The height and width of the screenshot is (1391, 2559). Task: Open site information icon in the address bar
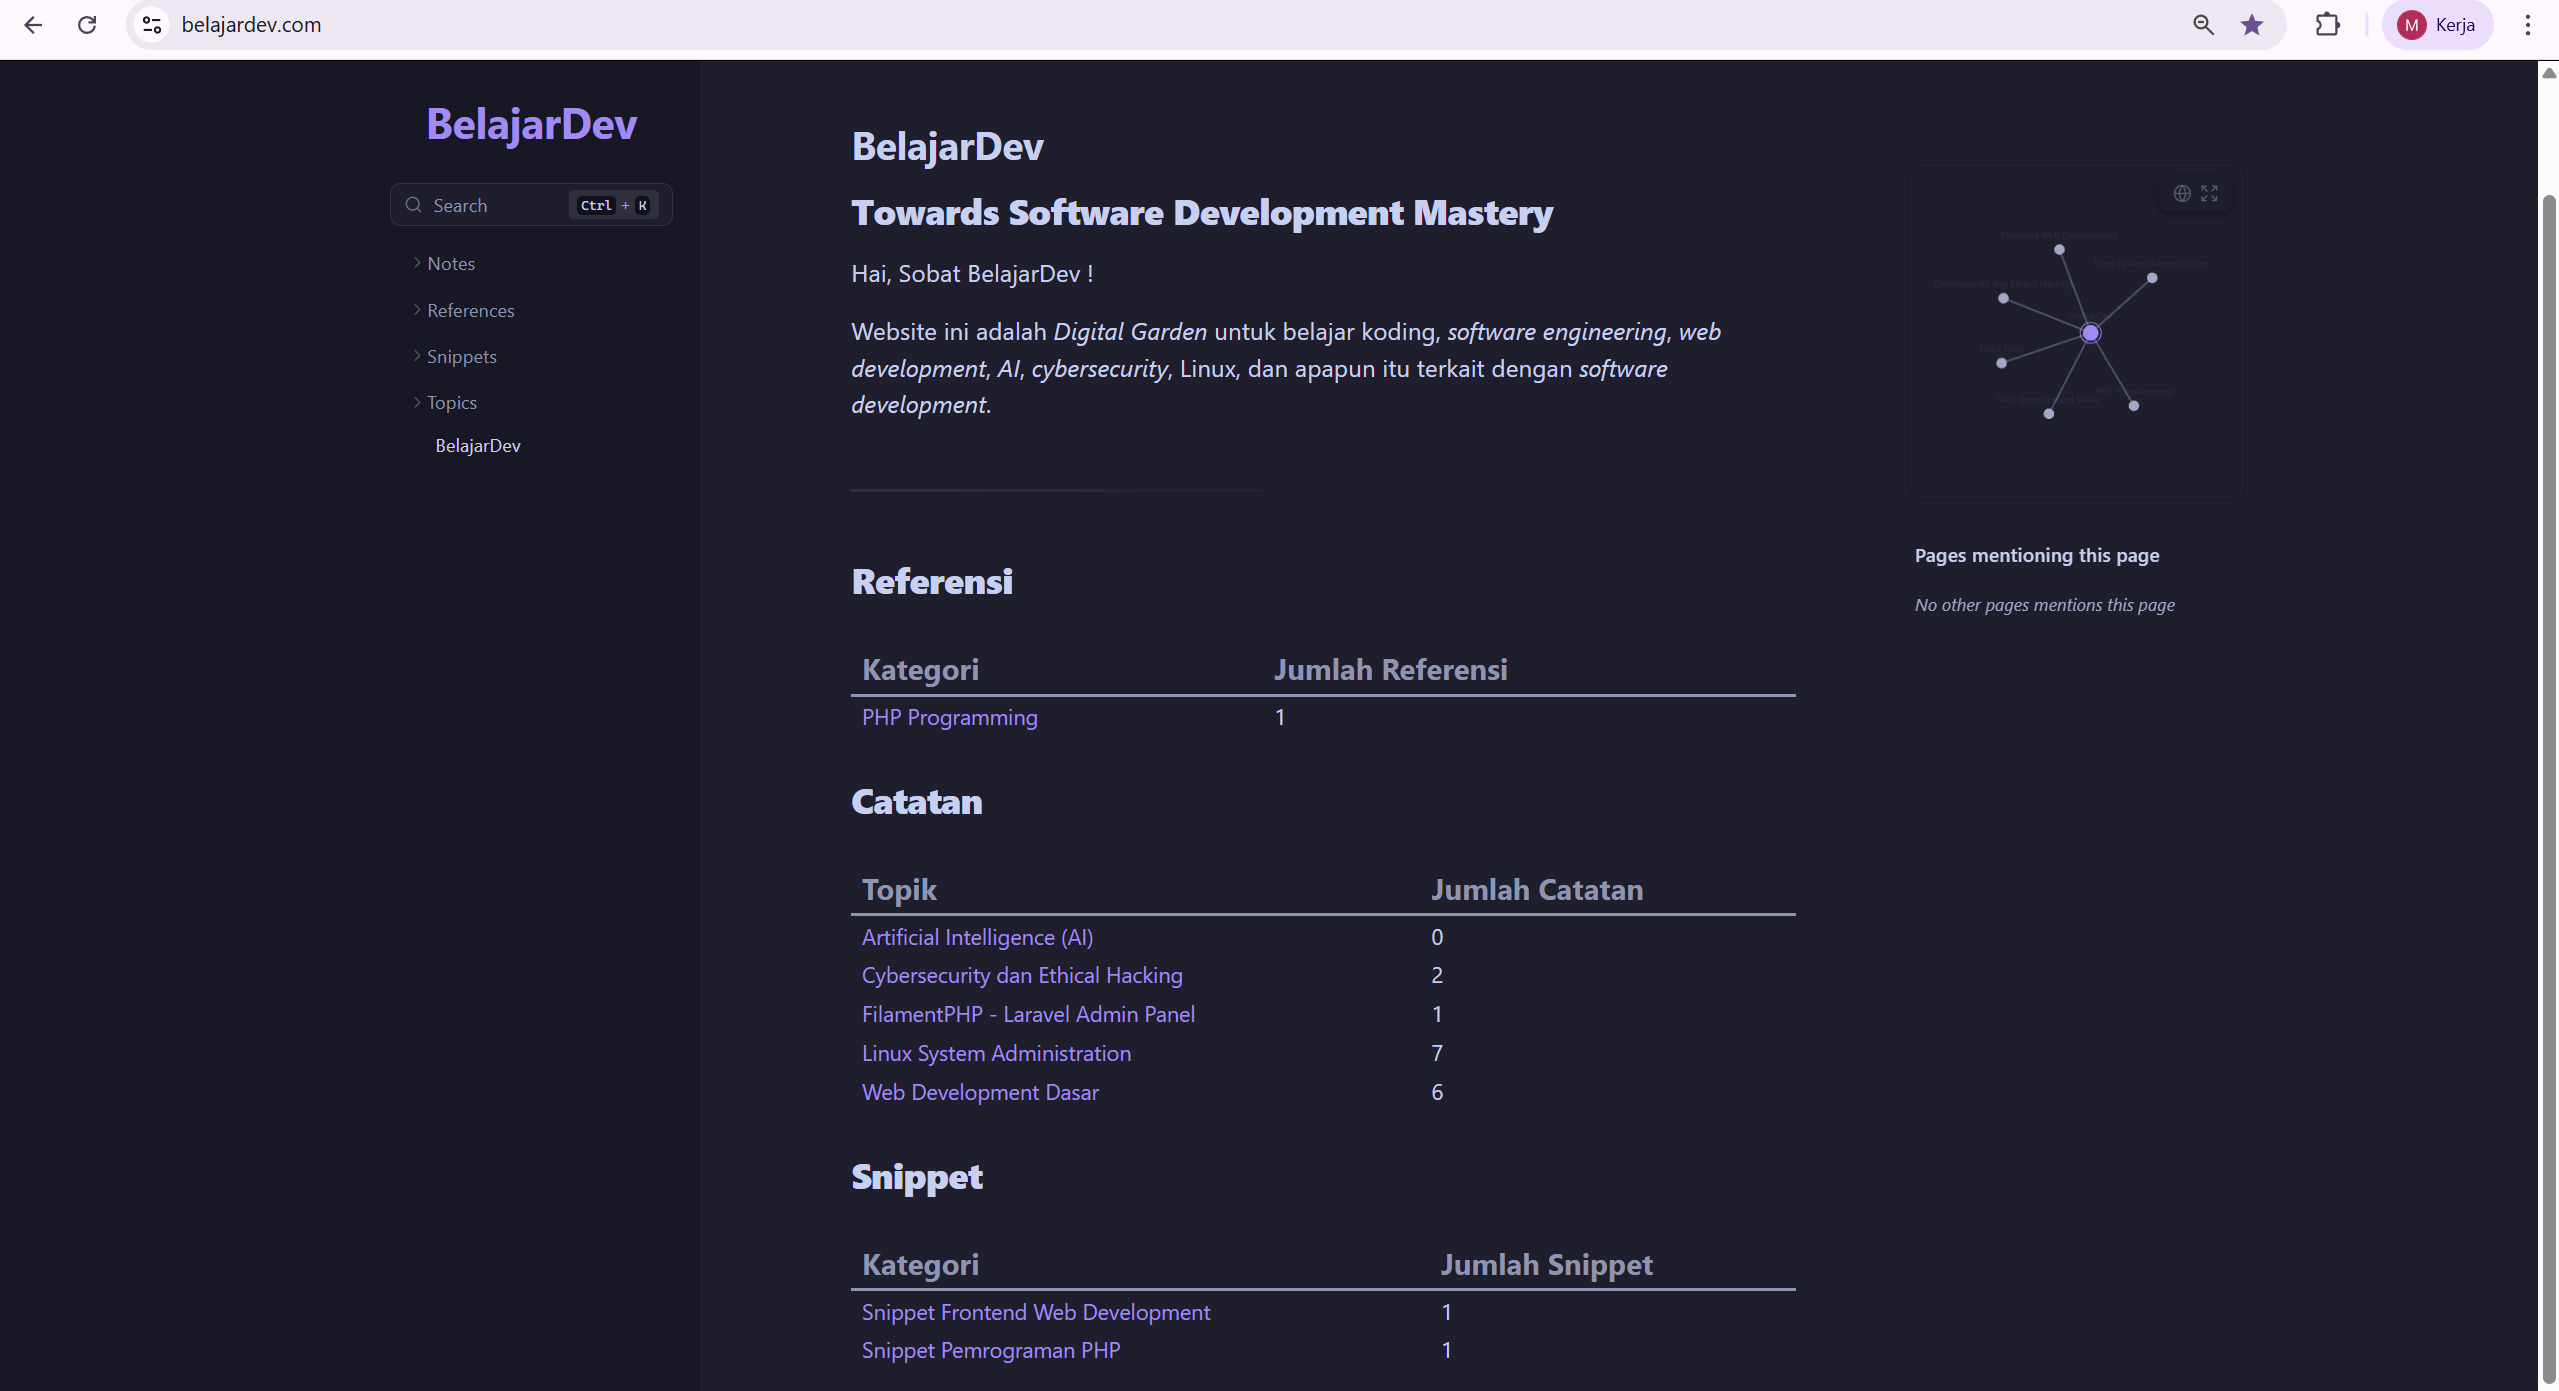click(150, 24)
